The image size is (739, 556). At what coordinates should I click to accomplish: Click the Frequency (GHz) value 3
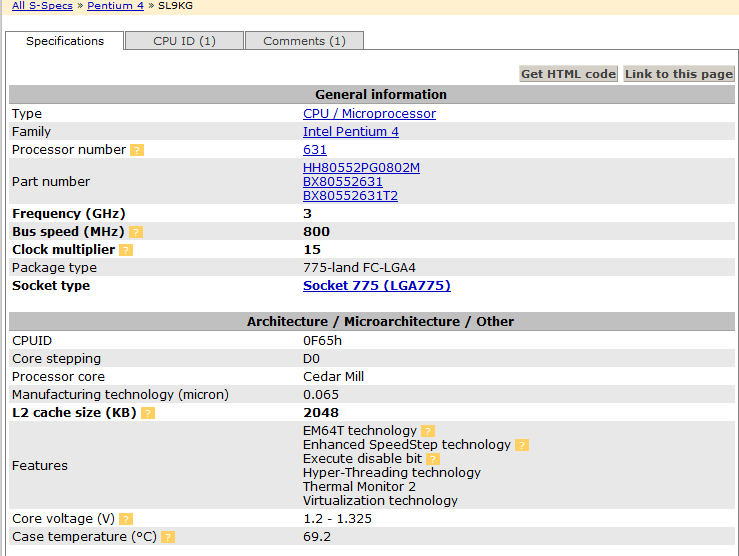tap(307, 213)
